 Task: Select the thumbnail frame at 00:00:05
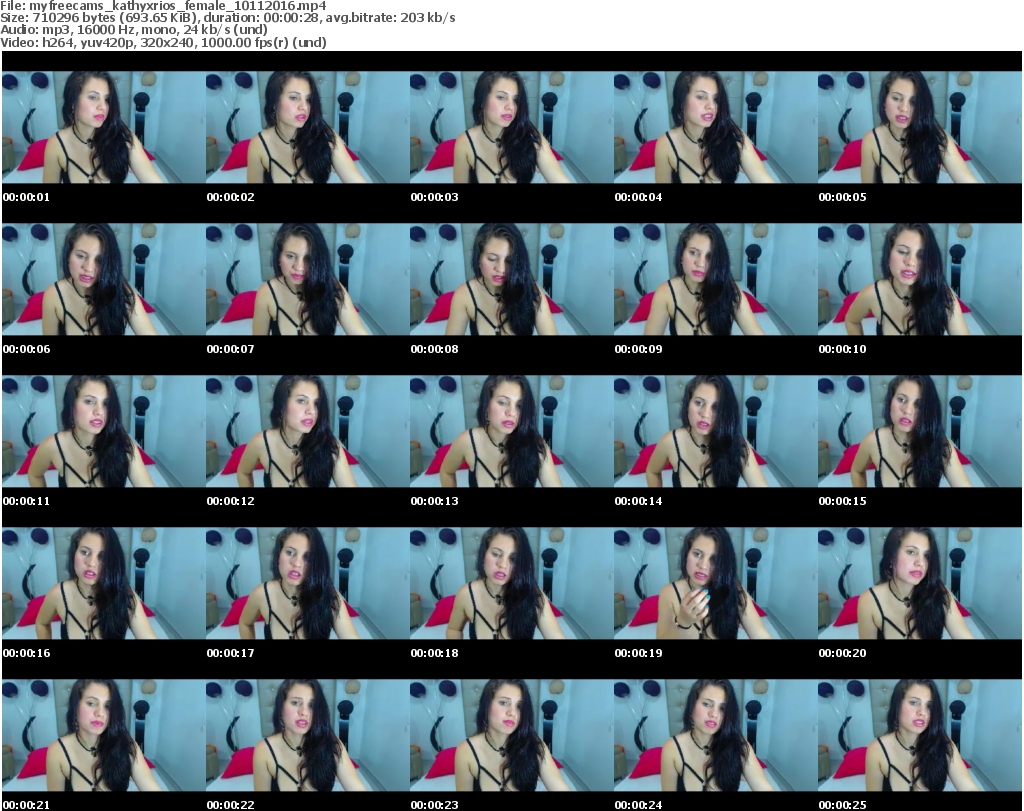pos(920,127)
